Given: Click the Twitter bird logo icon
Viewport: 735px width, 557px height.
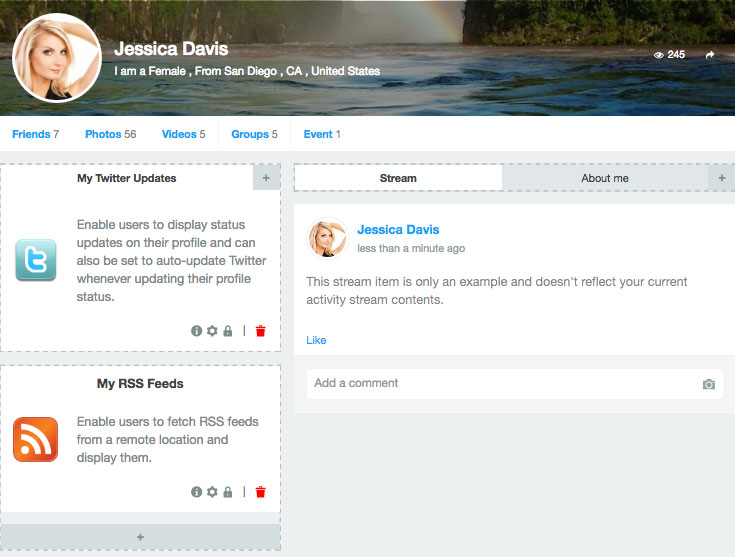Looking at the screenshot, I should 36,260.
